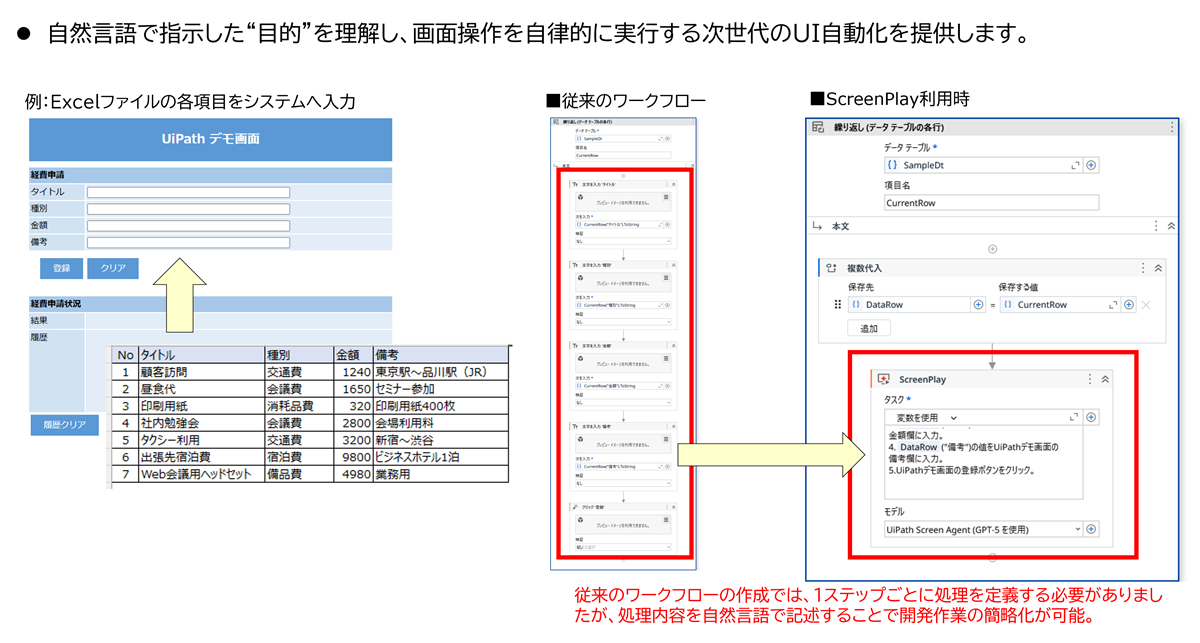Image resolution: width=1200 pixels, height=643 pixels.
Task: Collapse the 複数代入 activity
Action: click(1158, 268)
